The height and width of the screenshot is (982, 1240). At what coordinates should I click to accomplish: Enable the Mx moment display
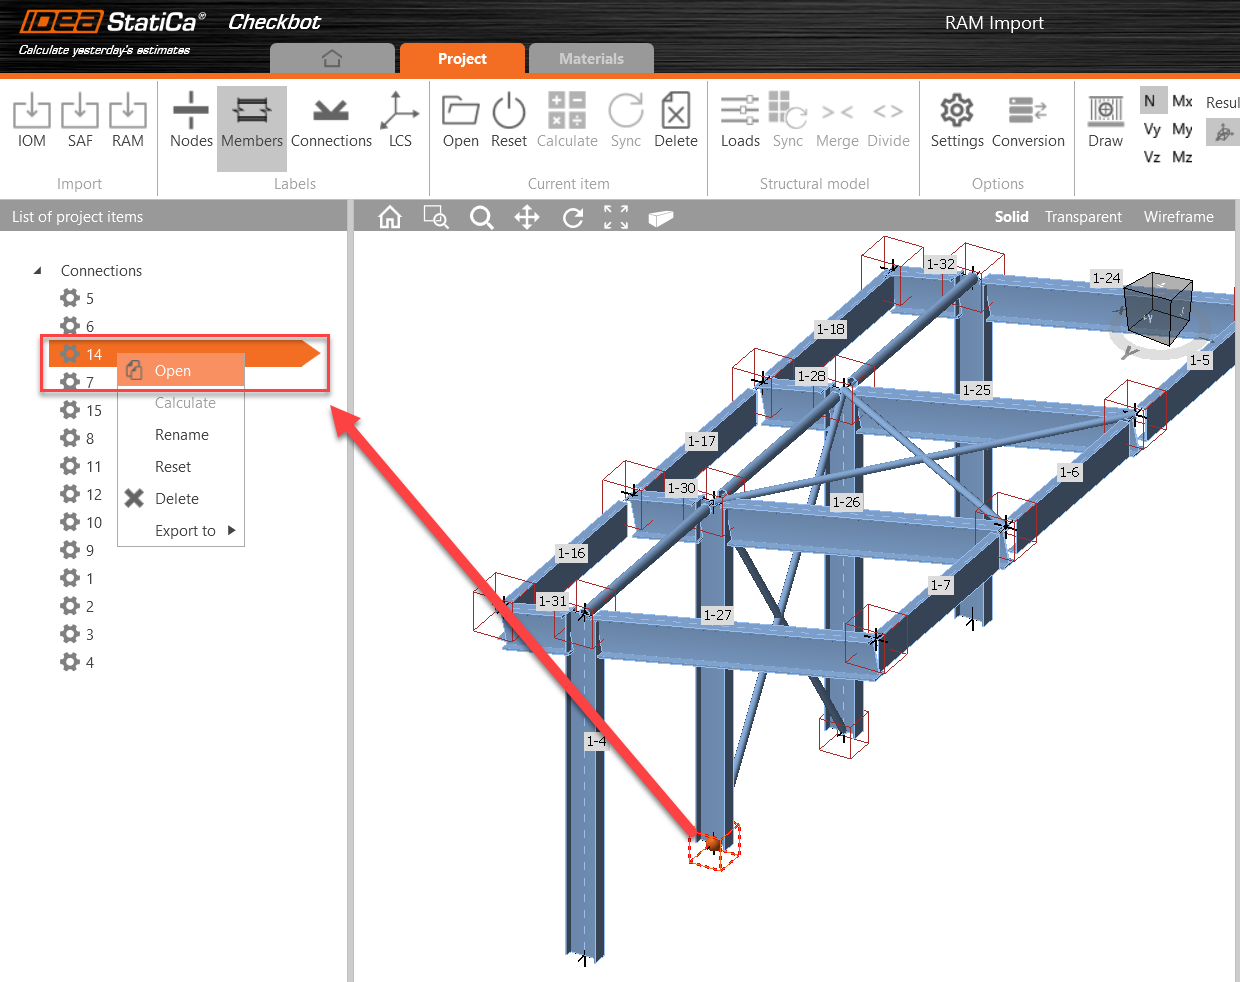point(1183,100)
